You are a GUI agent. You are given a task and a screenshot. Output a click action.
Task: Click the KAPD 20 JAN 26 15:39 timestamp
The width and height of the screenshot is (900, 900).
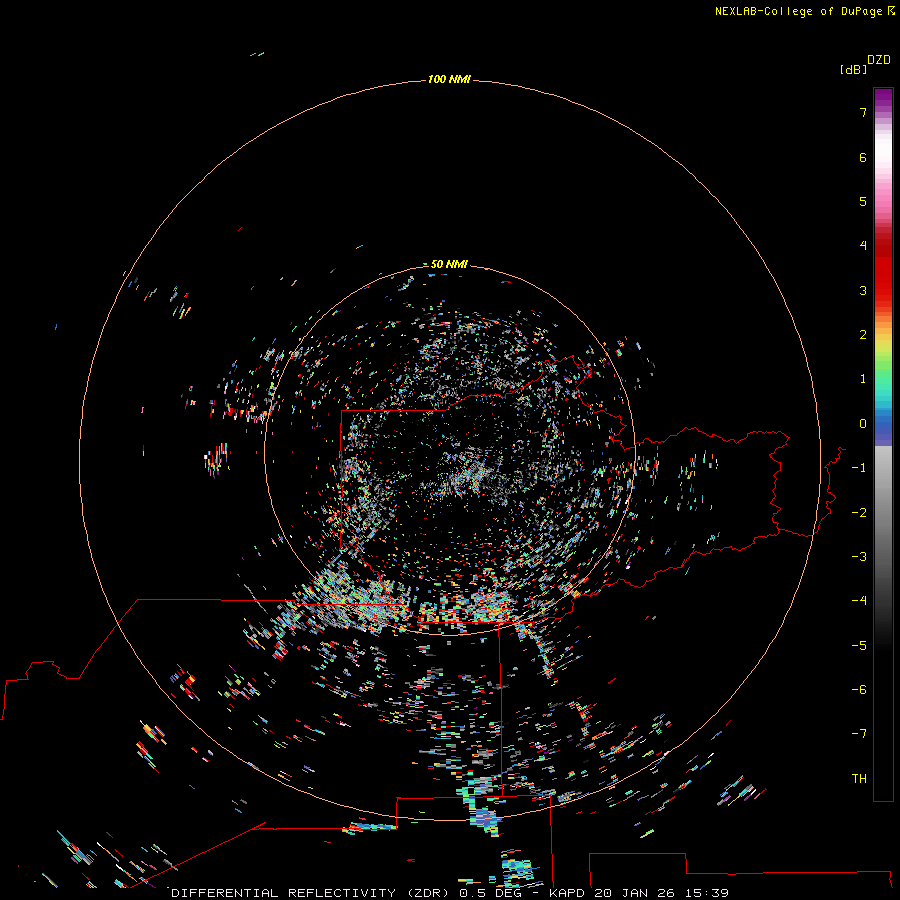pyautogui.click(x=639, y=893)
